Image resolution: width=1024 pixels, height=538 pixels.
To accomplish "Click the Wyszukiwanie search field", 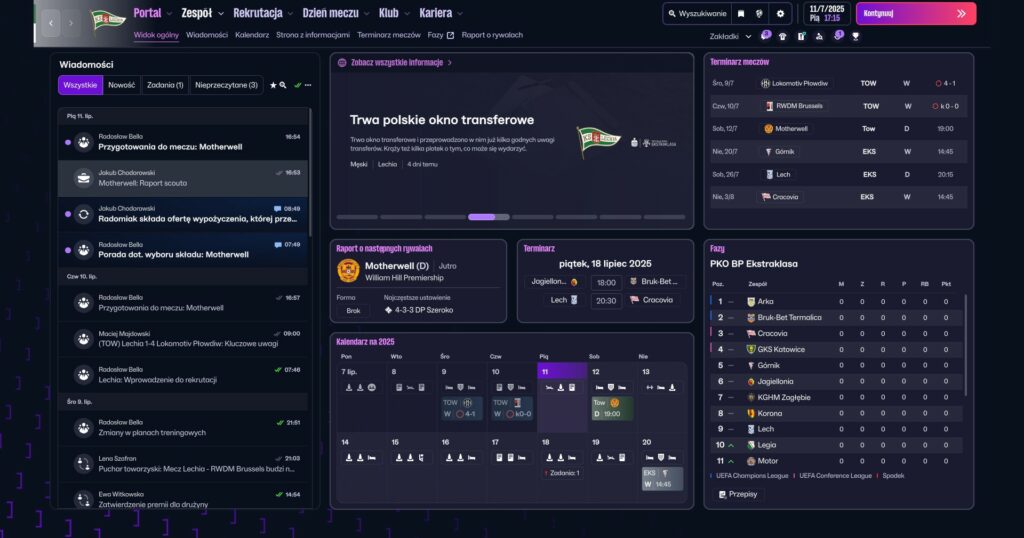I will click(x=698, y=14).
